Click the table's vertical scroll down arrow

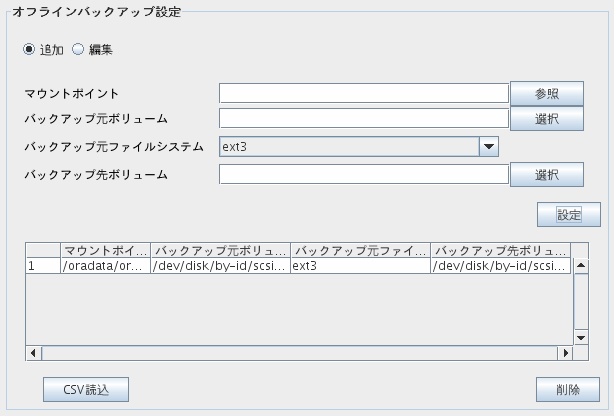point(581,337)
